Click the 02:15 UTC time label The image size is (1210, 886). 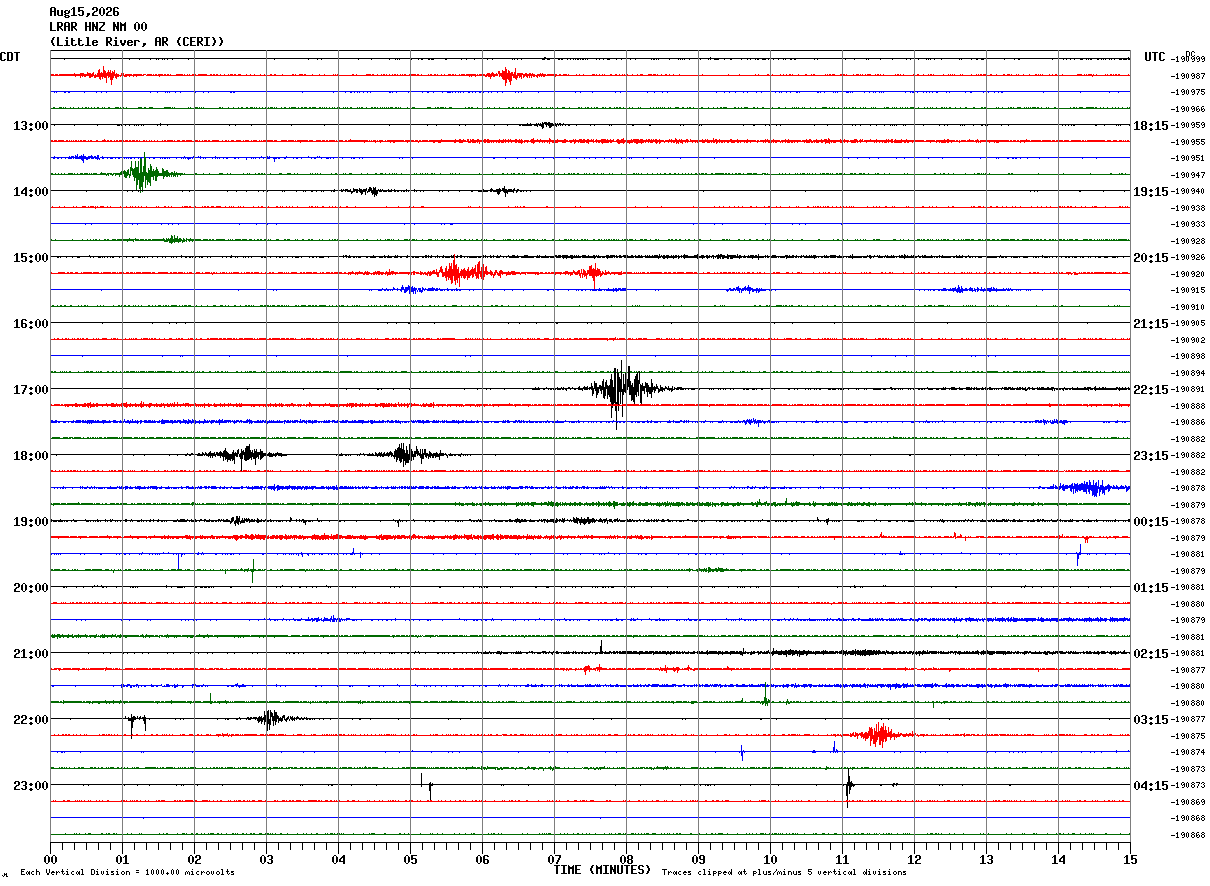pos(1151,653)
